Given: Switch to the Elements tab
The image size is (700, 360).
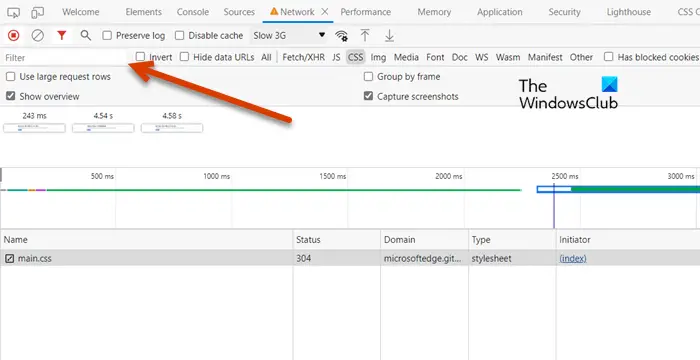Looking at the screenshot, I should click(144, 12).
